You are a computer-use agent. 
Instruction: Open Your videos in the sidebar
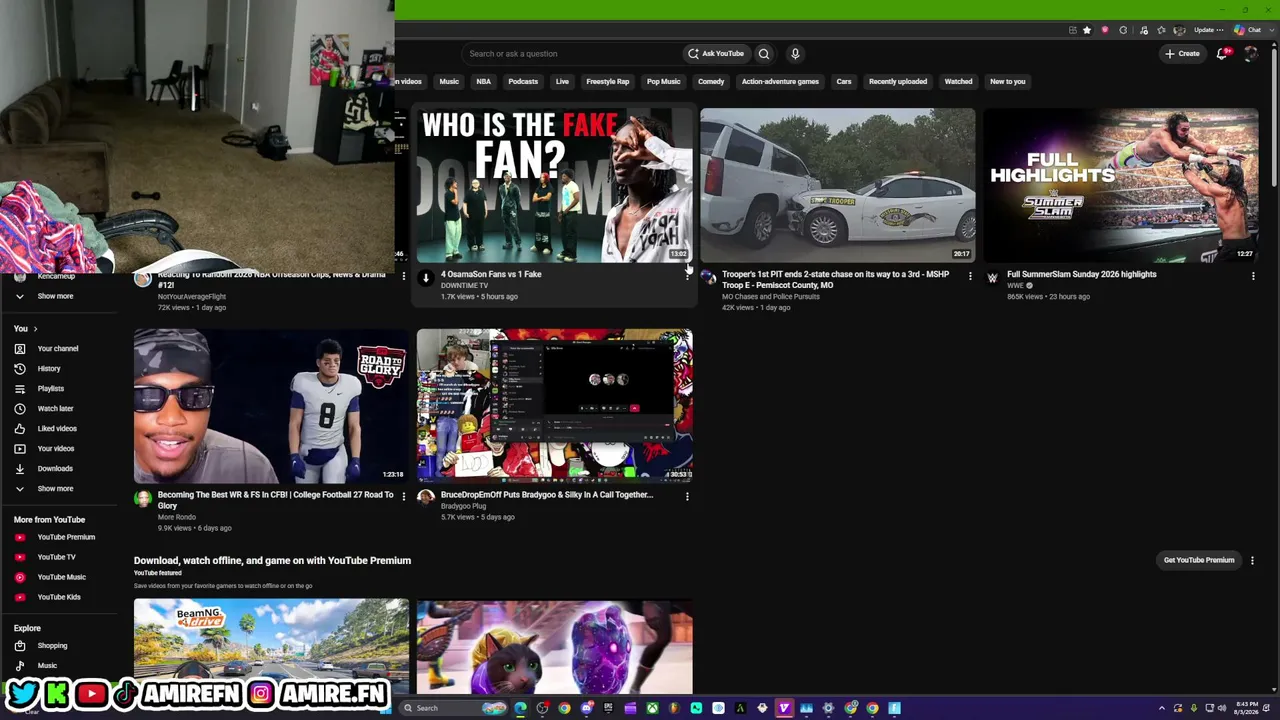pos(56,448)
